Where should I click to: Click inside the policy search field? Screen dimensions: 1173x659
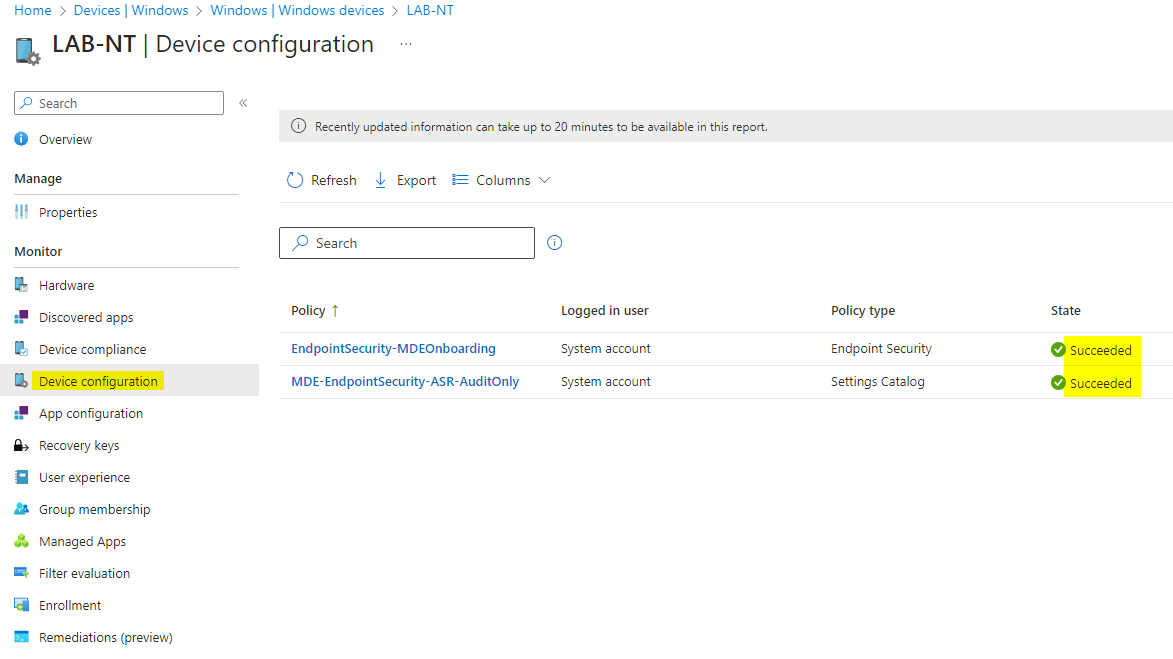click(406, 242)
